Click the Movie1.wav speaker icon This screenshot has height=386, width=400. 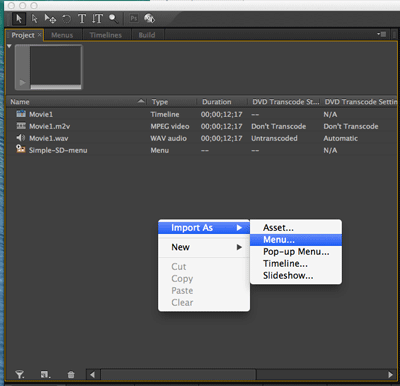21,138
